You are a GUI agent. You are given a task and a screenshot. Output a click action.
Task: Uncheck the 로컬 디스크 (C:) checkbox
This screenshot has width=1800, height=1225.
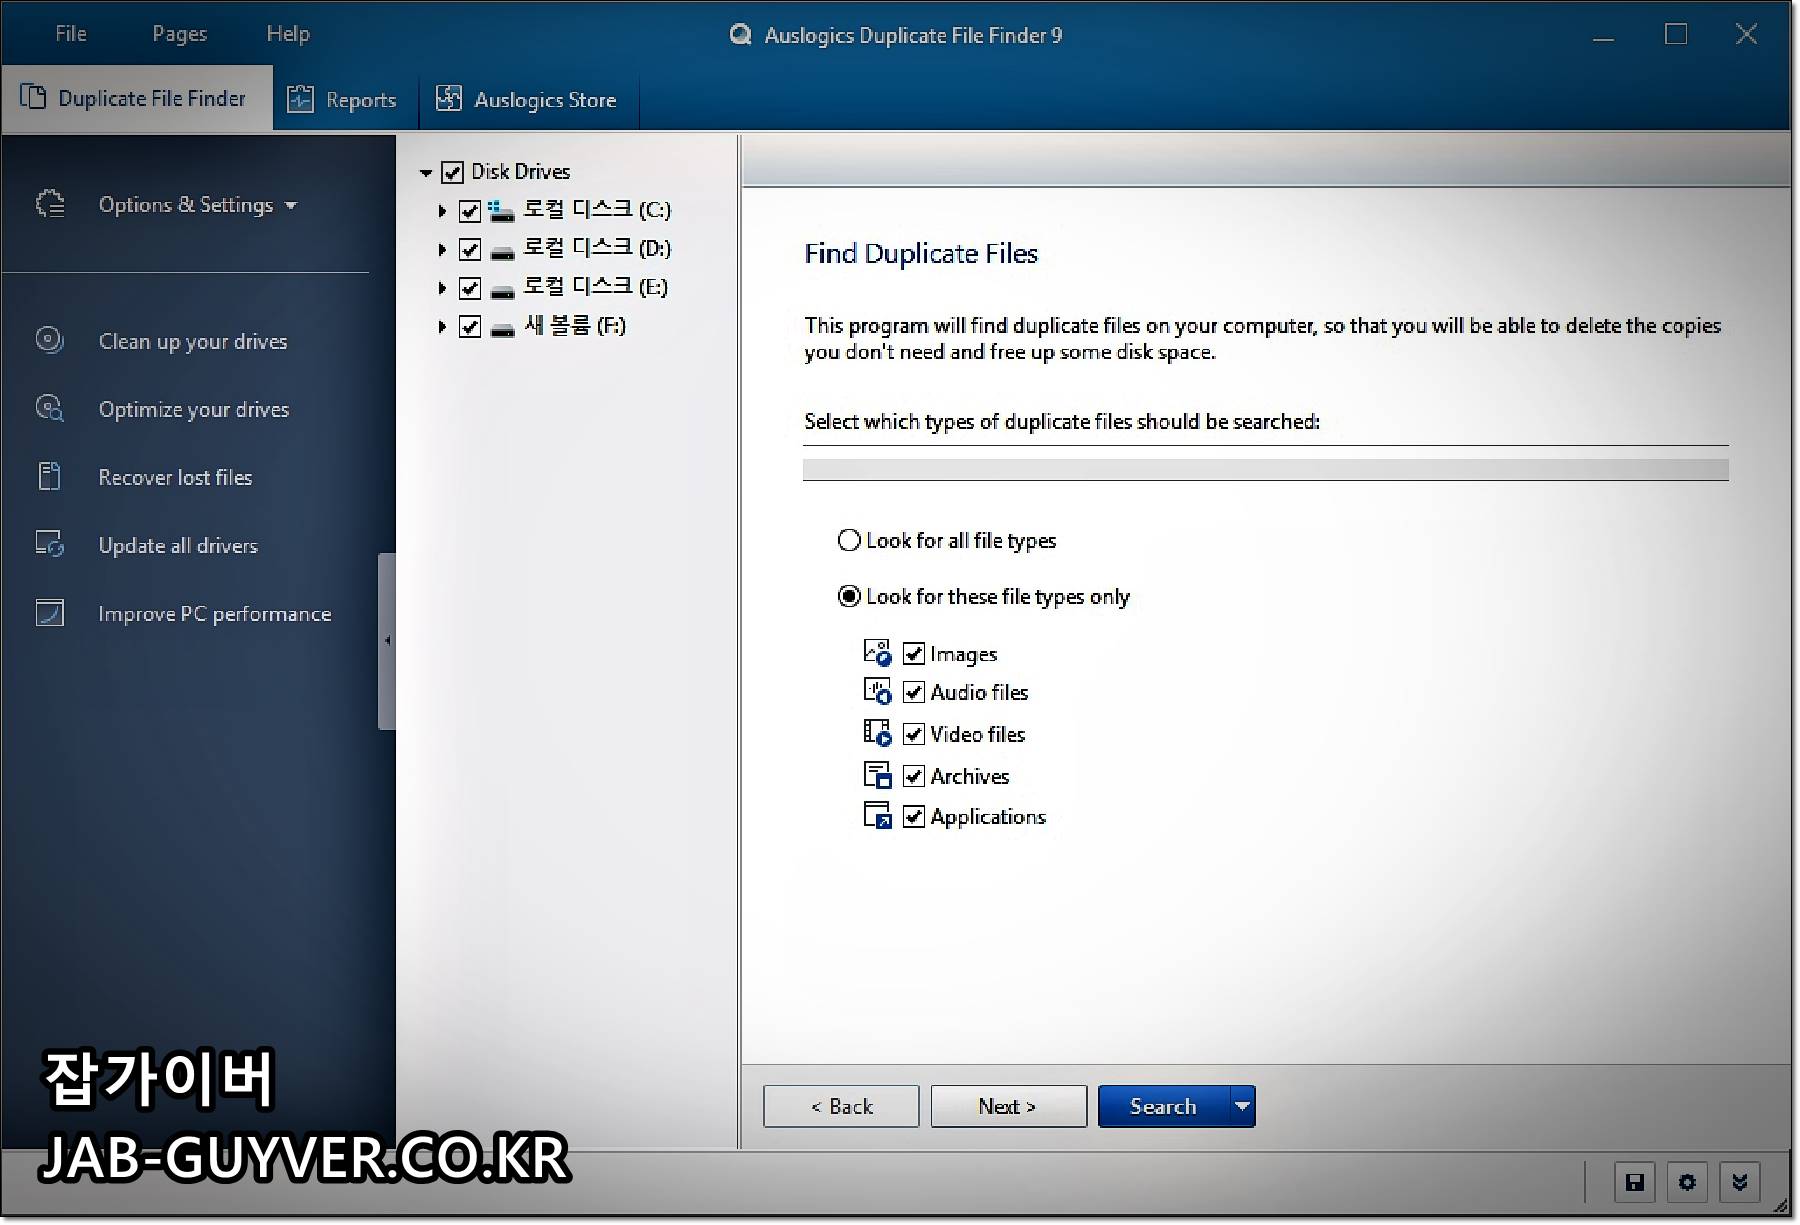click(x=469, y=211)
